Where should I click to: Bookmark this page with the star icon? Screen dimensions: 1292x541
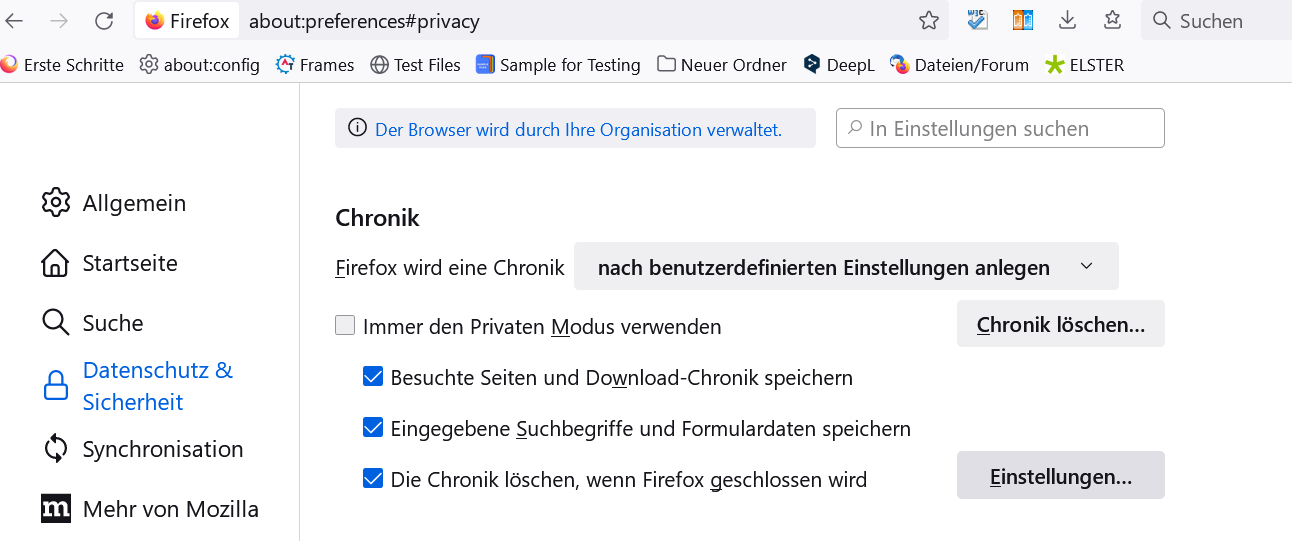929,21
